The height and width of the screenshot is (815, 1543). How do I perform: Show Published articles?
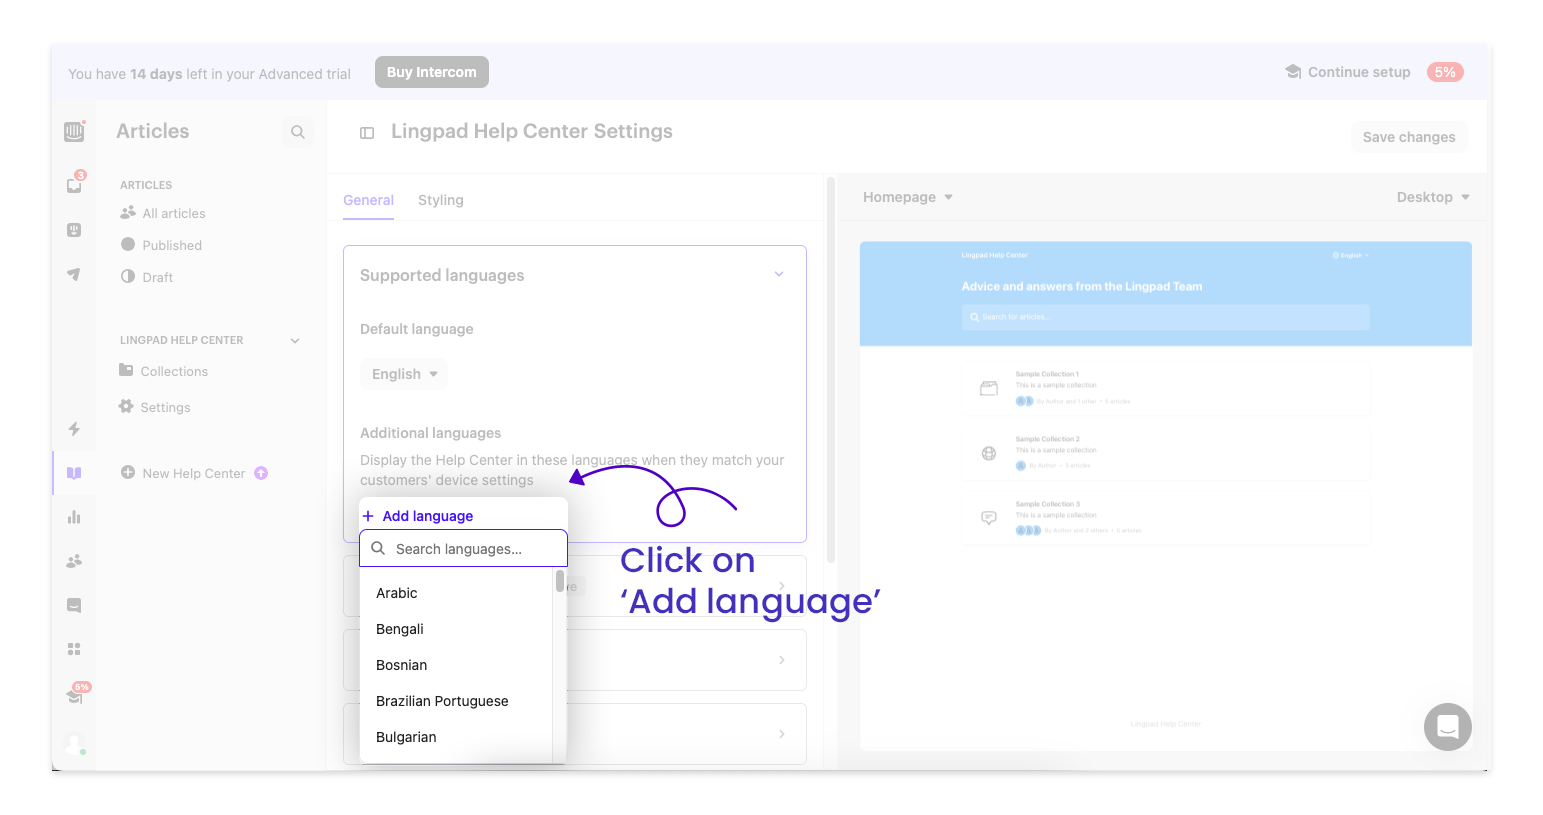click(172, 245)
